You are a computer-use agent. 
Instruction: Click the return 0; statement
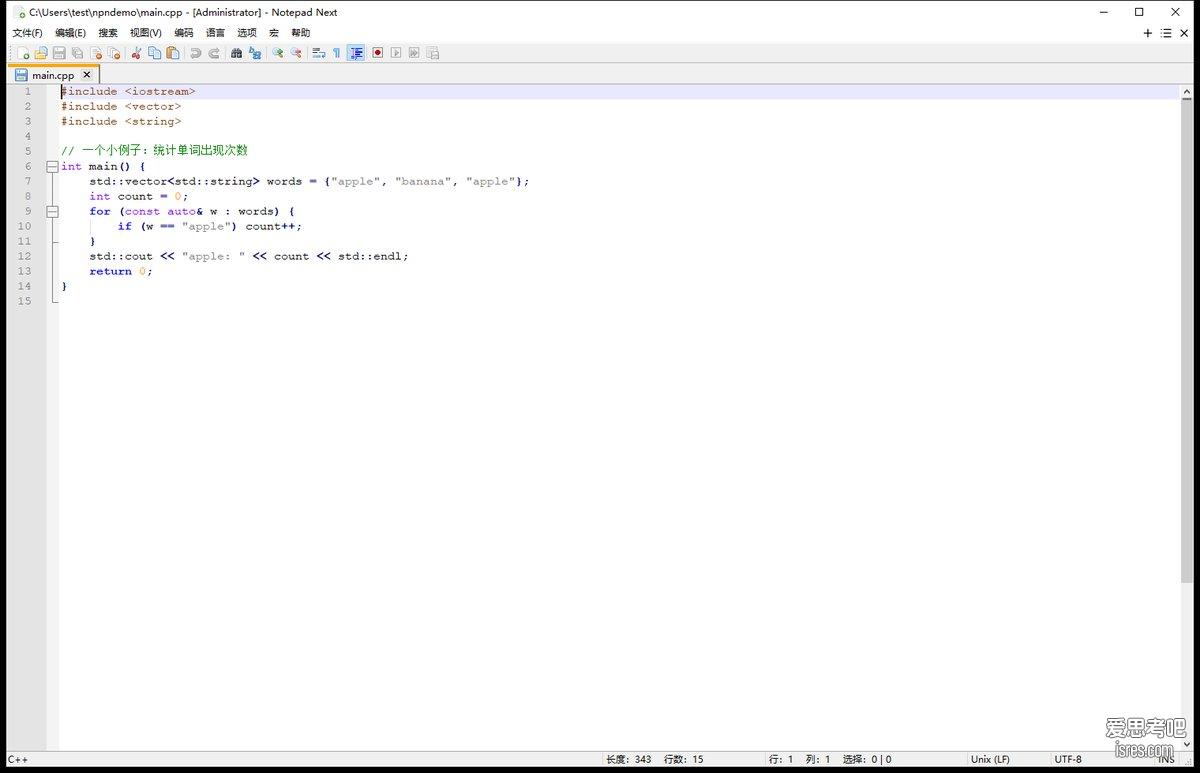pos(121,271)
